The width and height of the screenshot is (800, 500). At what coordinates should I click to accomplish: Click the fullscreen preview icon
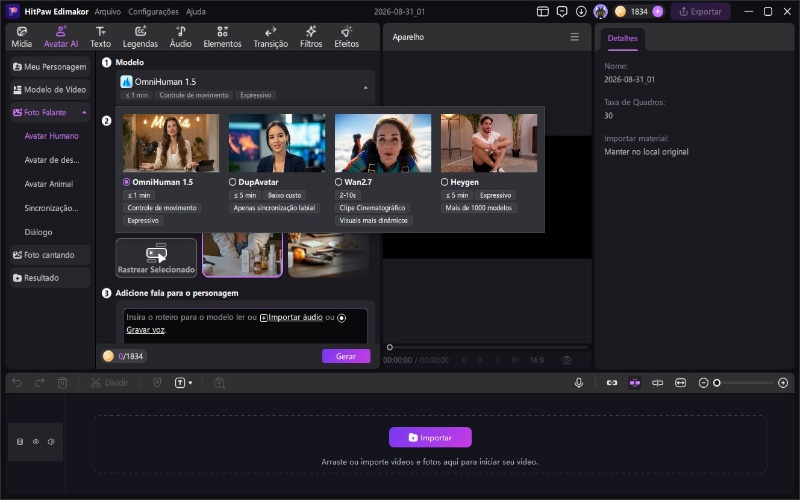(x=584, y=360)
